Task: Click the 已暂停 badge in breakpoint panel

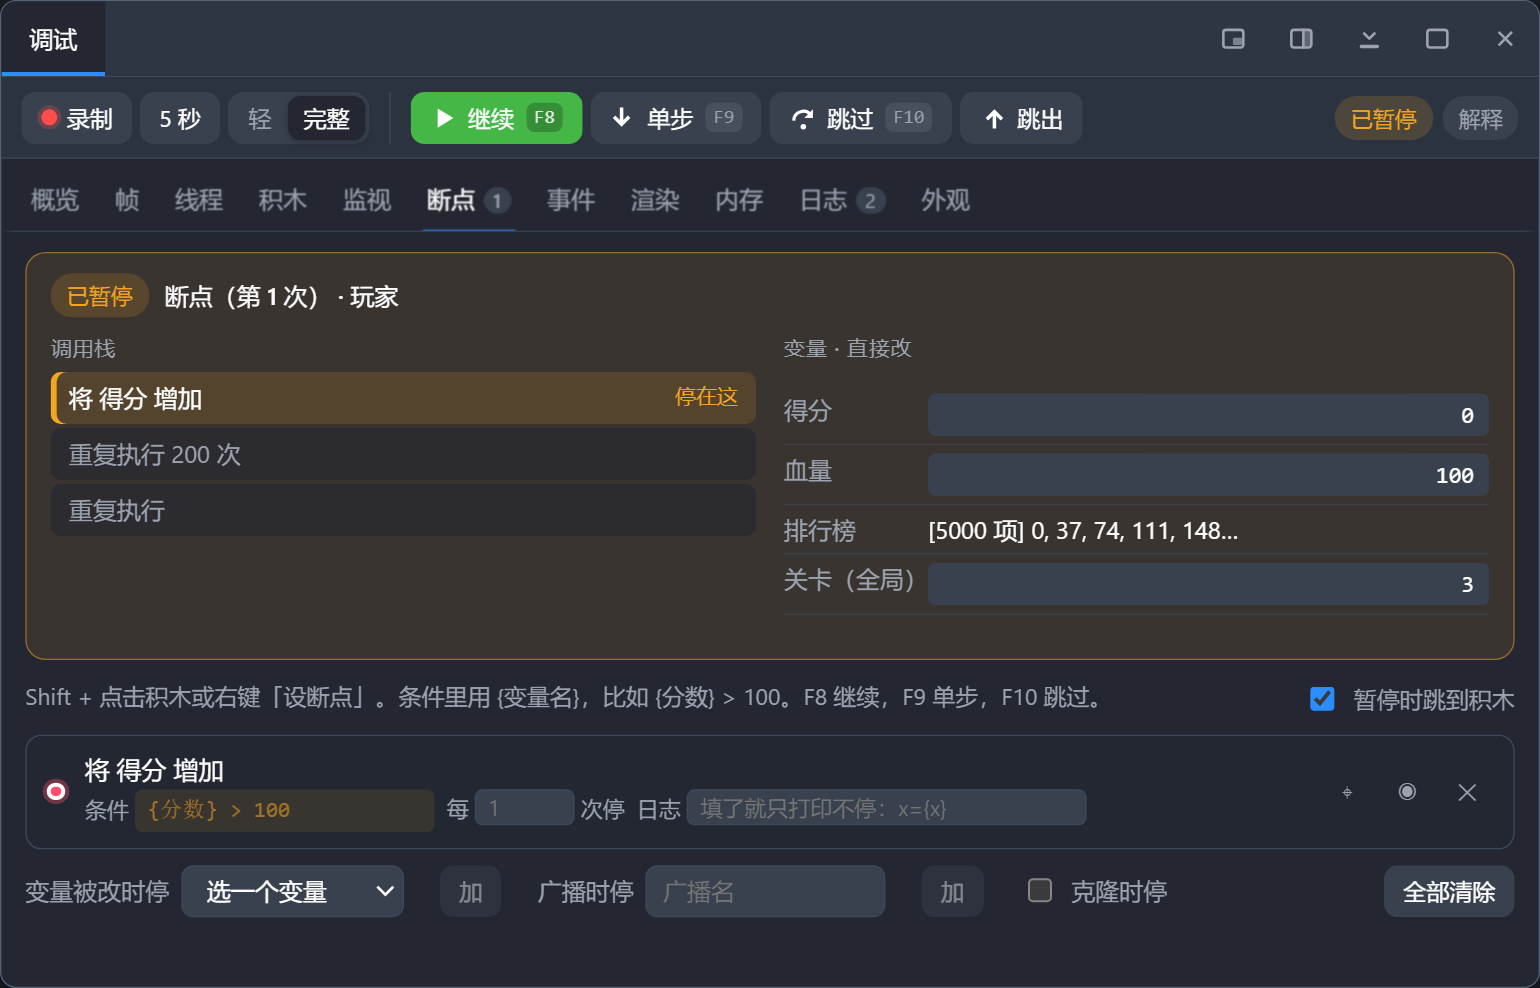Action: [x=100, y=296]
